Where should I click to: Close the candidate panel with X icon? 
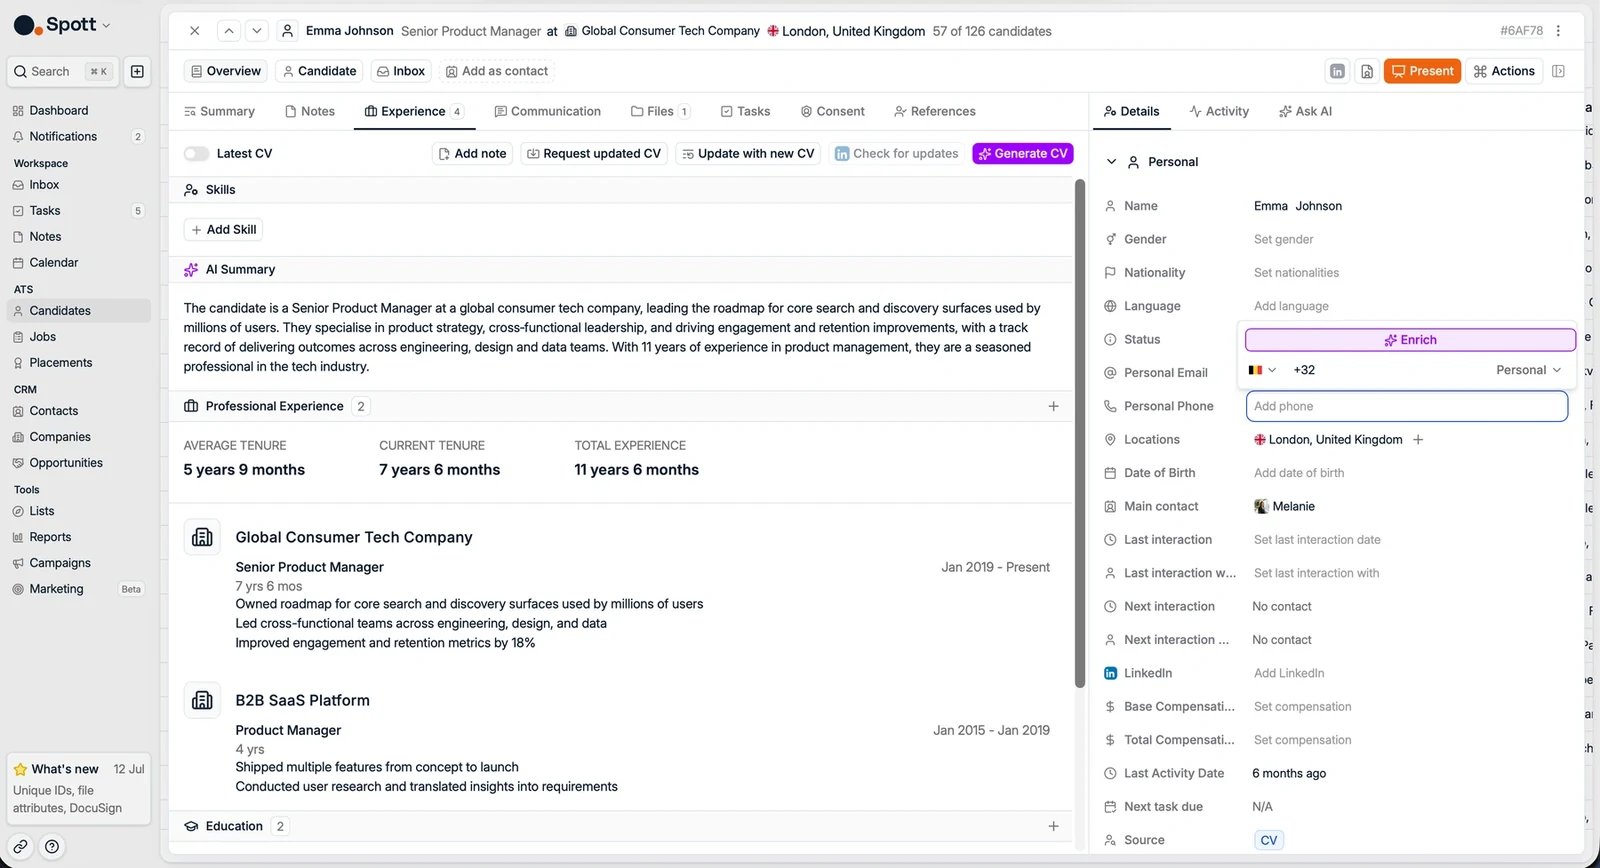point(195,31)
